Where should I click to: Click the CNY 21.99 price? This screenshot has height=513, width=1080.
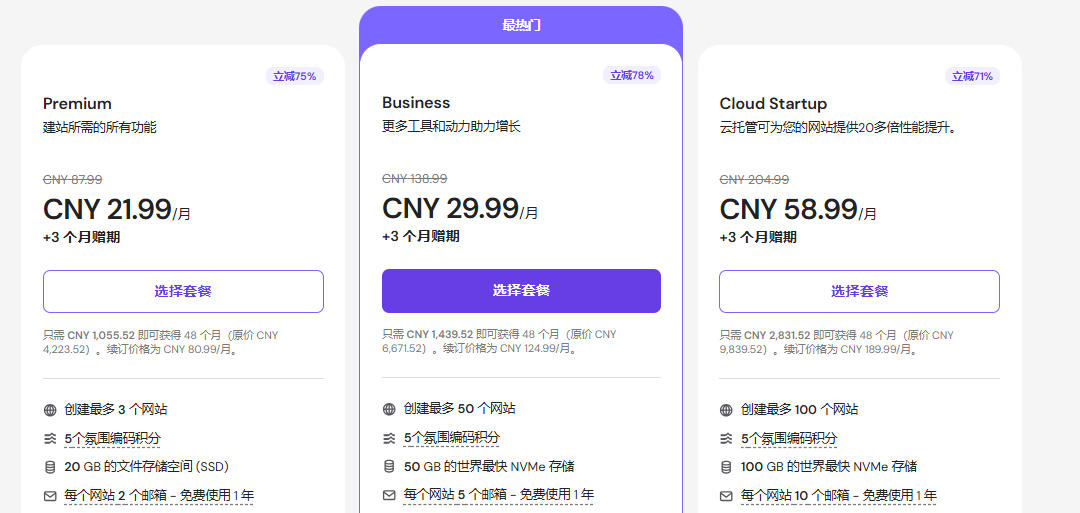(x=107, y=209)
